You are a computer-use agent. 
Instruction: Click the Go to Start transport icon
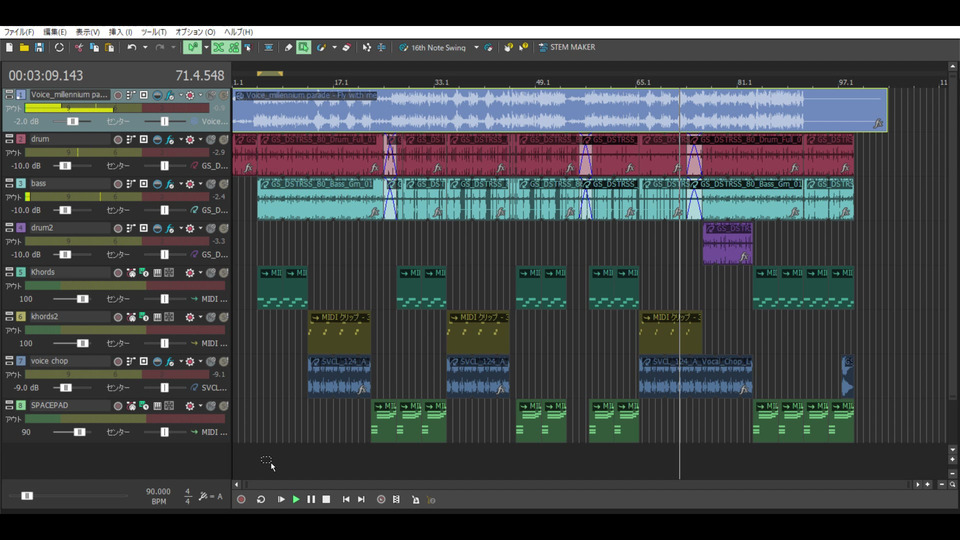[x=346, y=499]
